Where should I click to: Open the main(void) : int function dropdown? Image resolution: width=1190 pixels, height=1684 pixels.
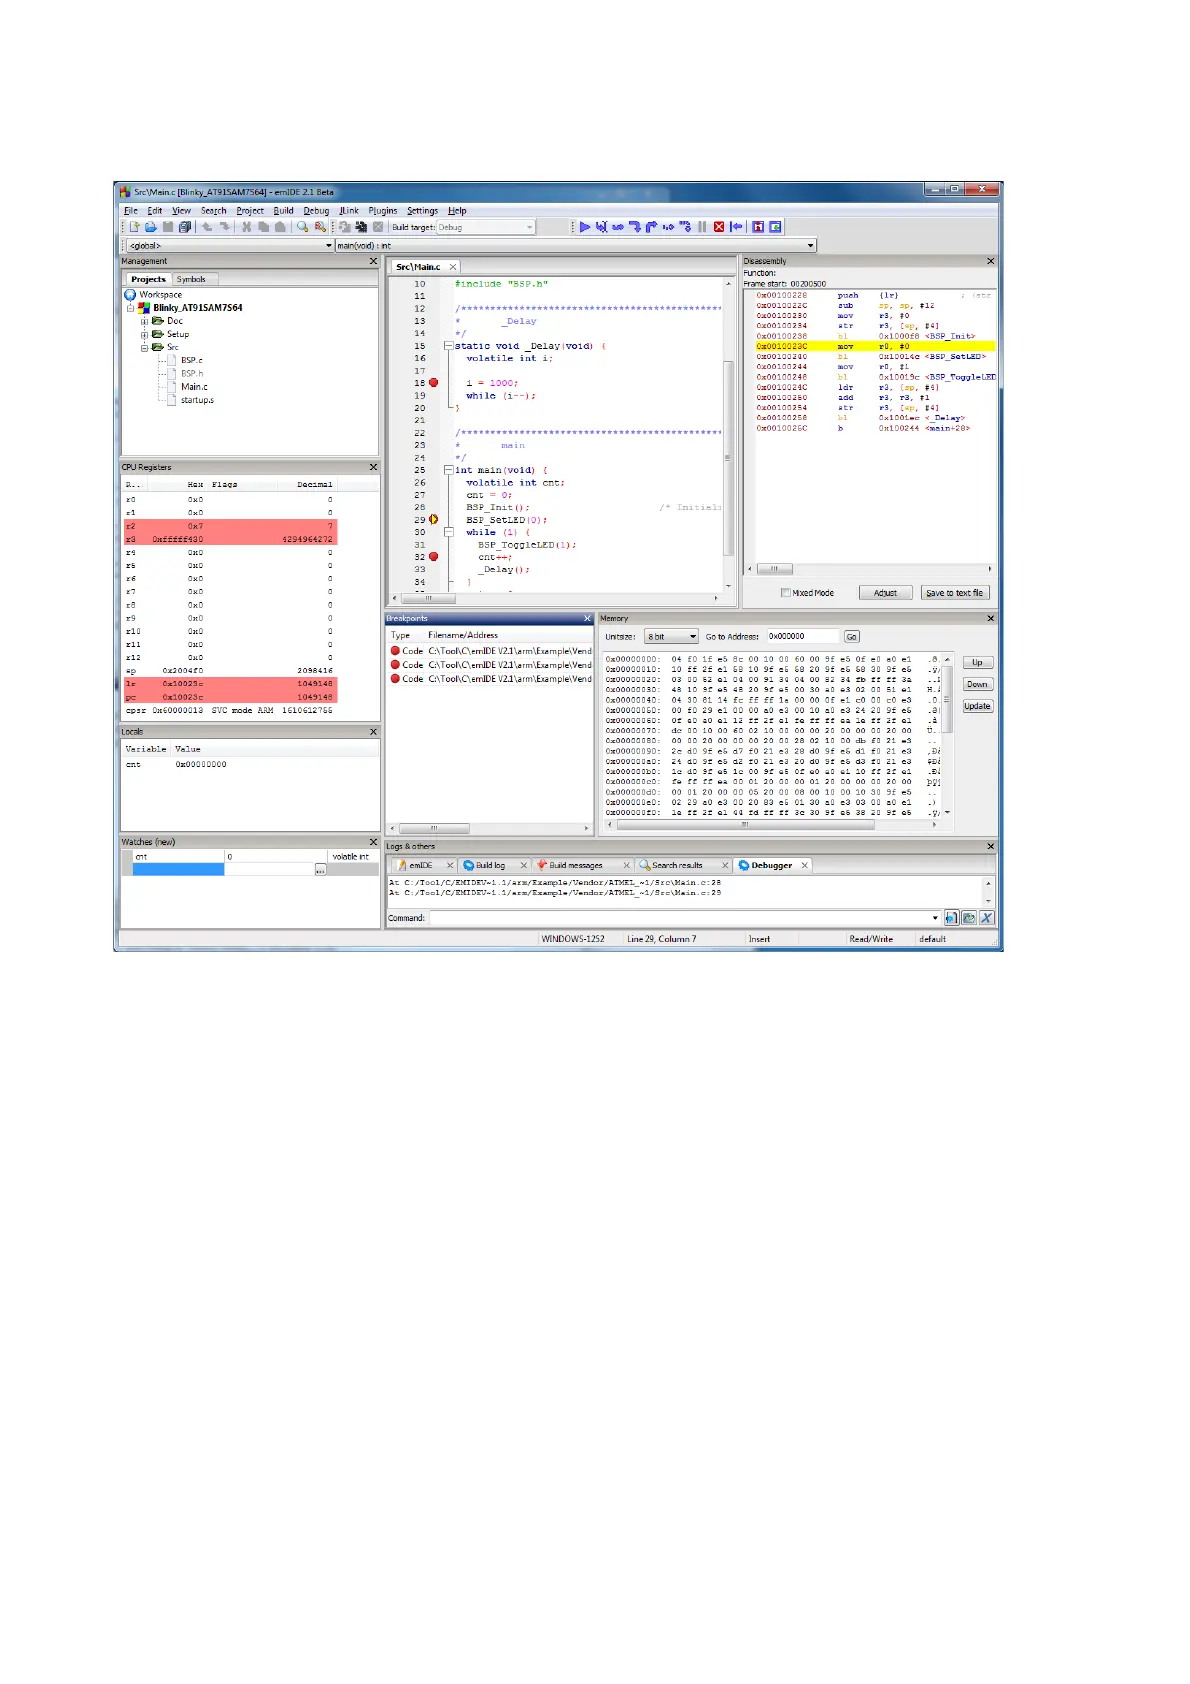pyautogui.click(x=576, y=245)
